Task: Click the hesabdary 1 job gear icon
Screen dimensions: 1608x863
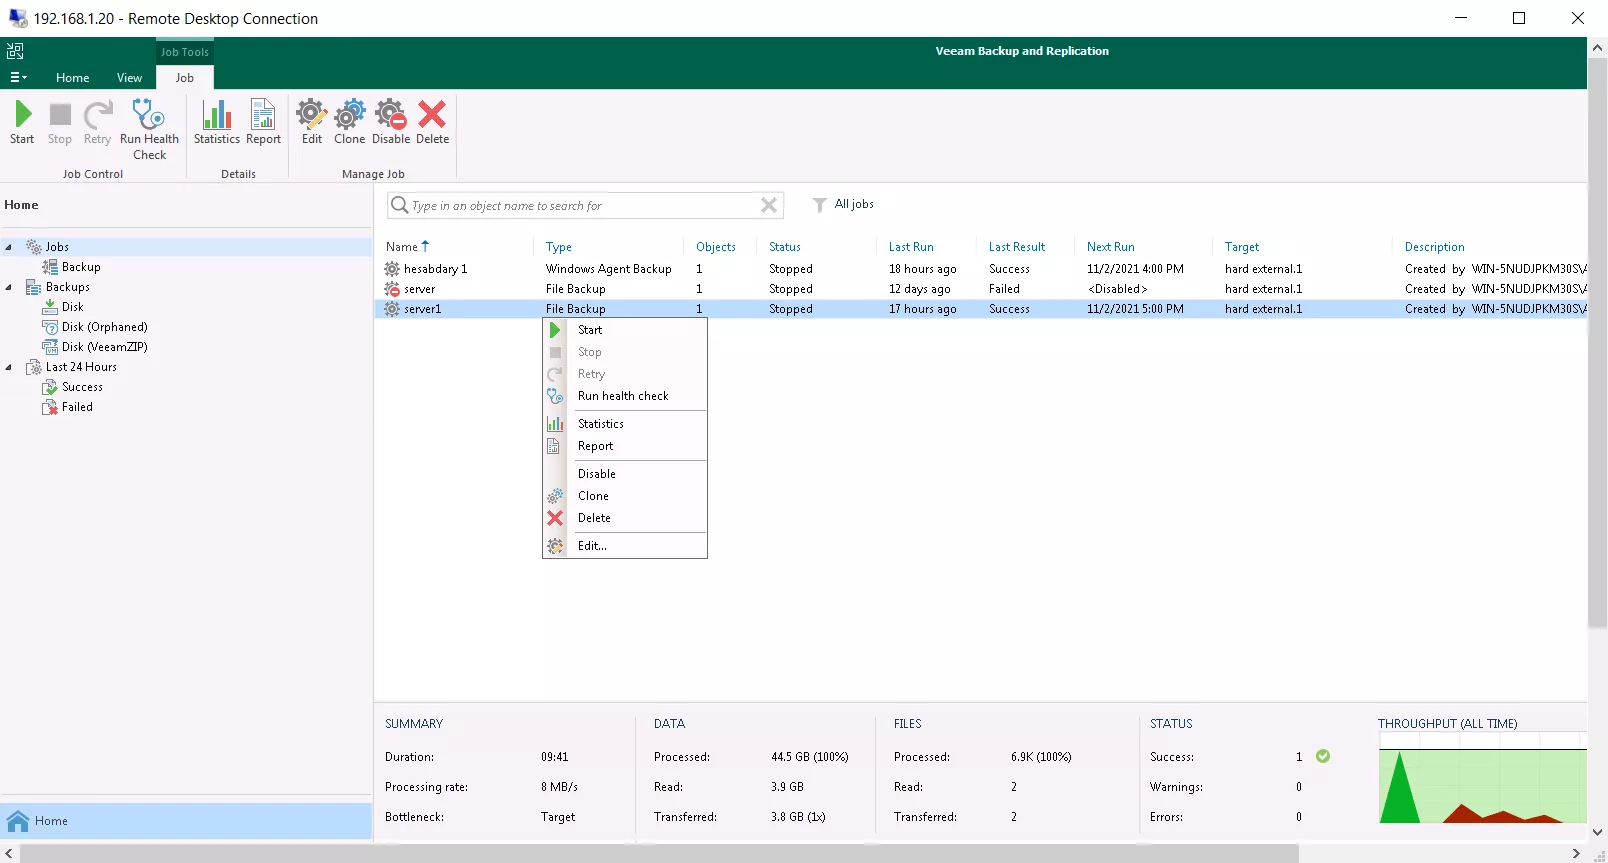Action: click(392, 269)
